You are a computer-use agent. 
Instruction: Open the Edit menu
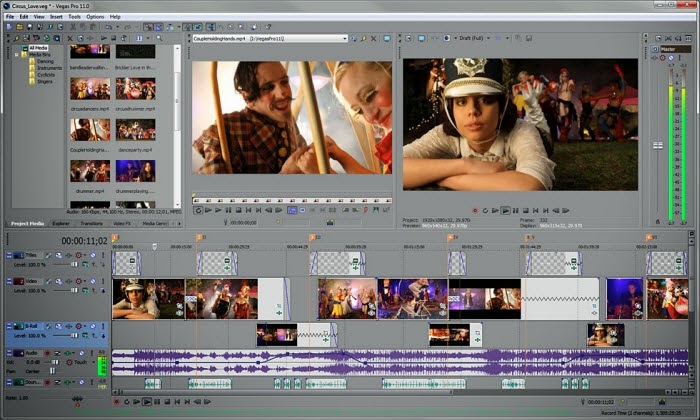24,17
